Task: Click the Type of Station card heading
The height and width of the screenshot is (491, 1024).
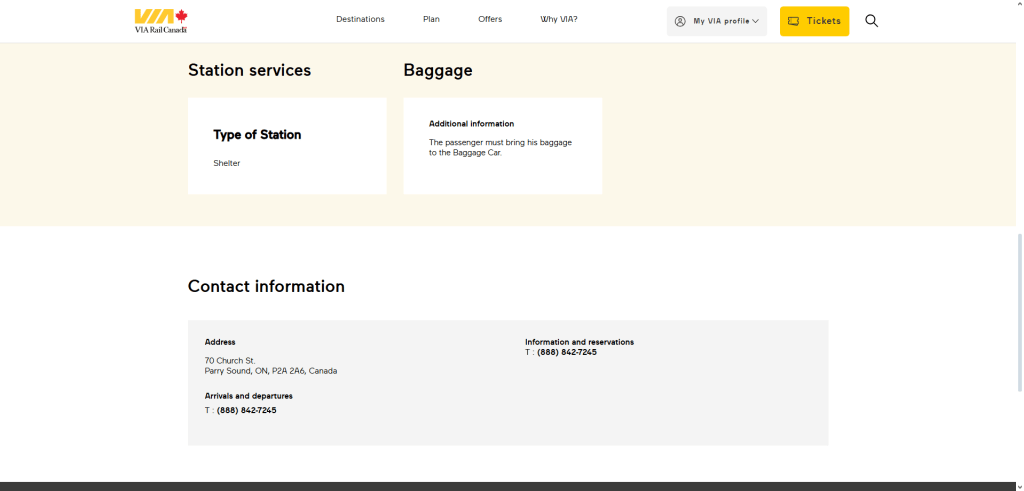Action: coord(257,135)
